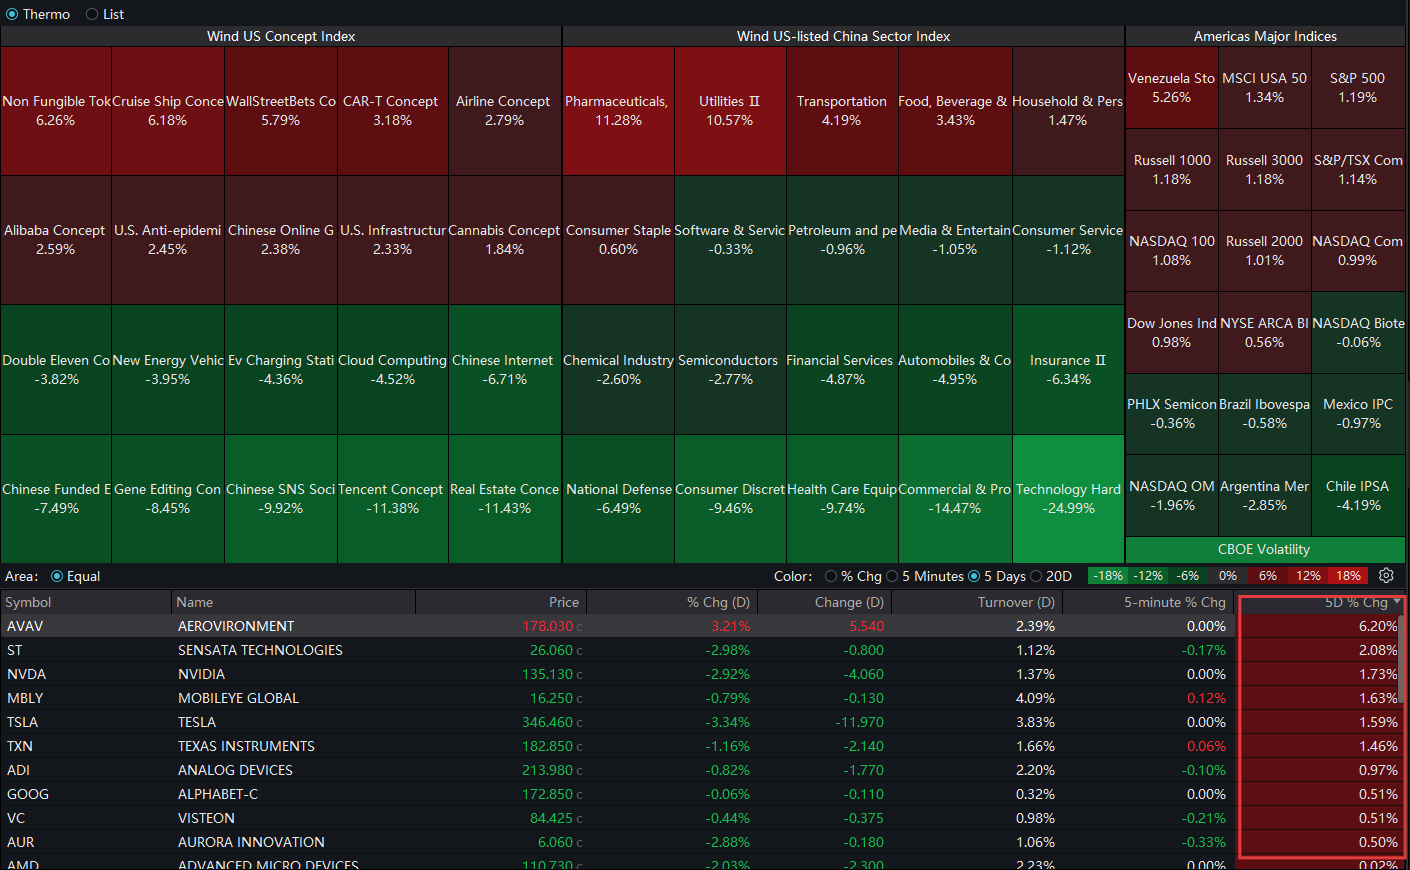Viewport: 1410px width, 870px height.
Task: Choose % Chg color option
Action: coord(831,576)
